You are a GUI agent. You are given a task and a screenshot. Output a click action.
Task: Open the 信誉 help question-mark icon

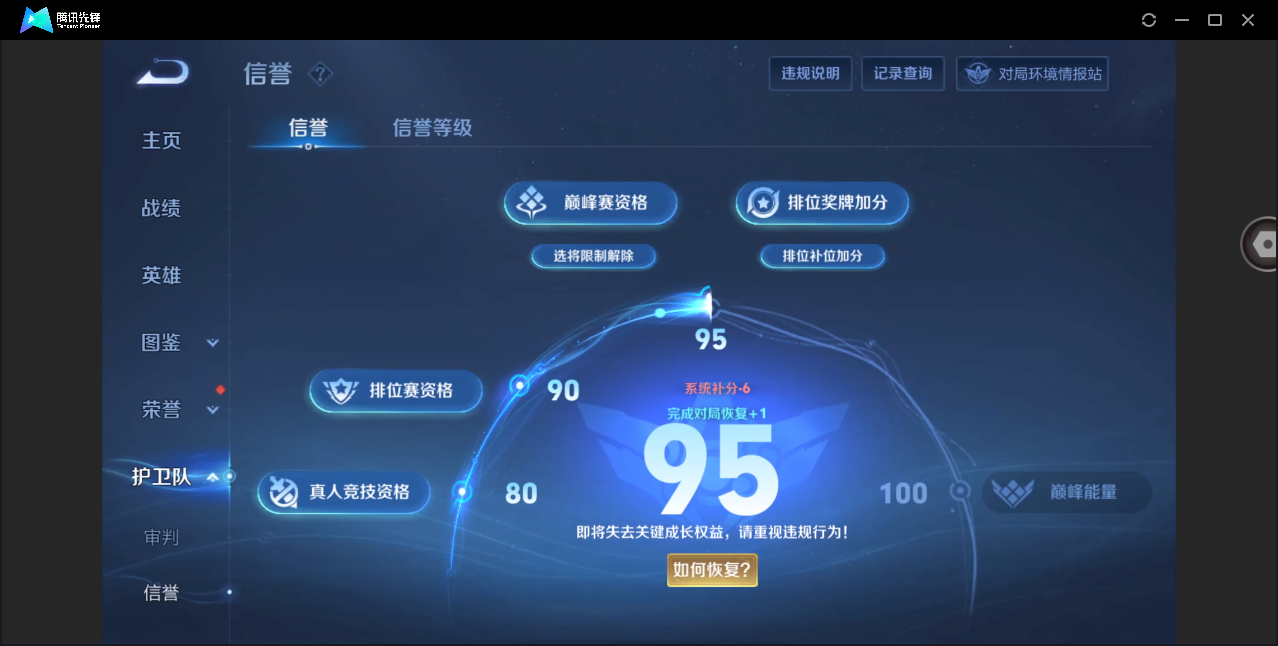click(x=320, y=74)
